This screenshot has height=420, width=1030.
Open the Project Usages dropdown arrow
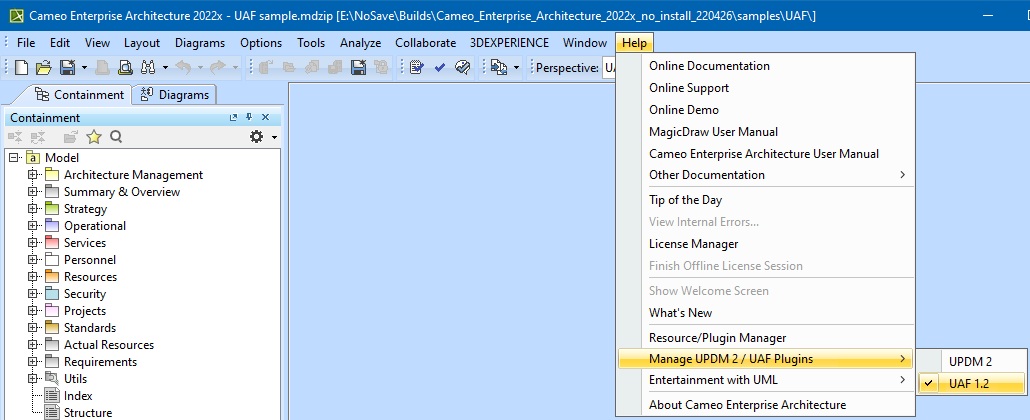pos(516,67)
